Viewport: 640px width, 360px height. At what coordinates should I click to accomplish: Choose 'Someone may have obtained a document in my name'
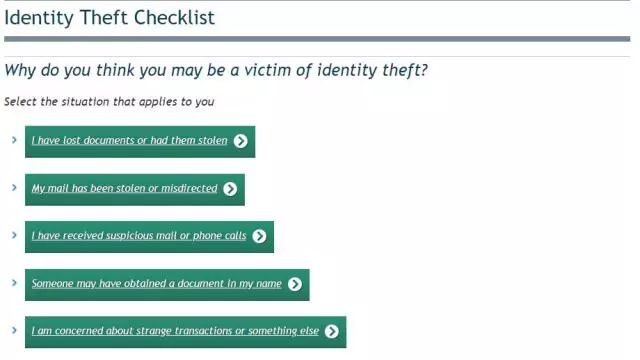click(157, 283)
